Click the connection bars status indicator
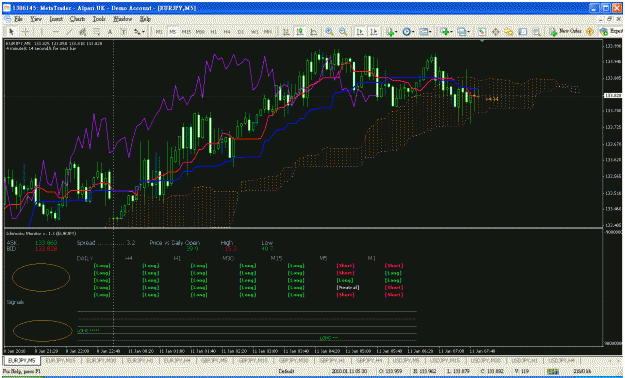 (552, 371)
